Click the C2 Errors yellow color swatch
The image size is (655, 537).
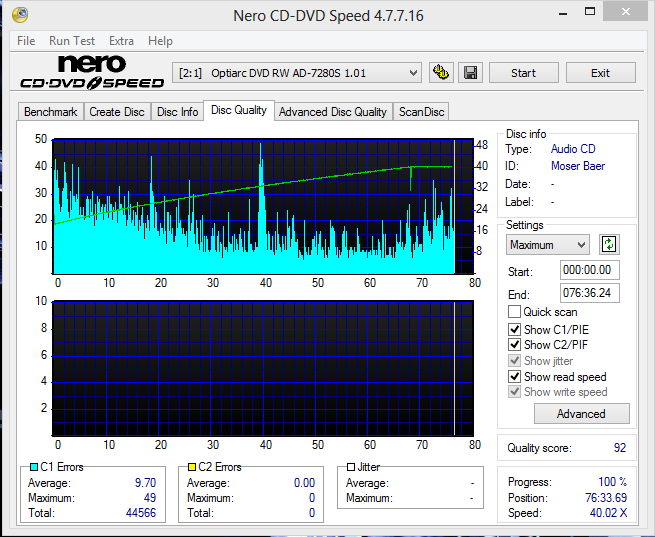click(192, 467)
